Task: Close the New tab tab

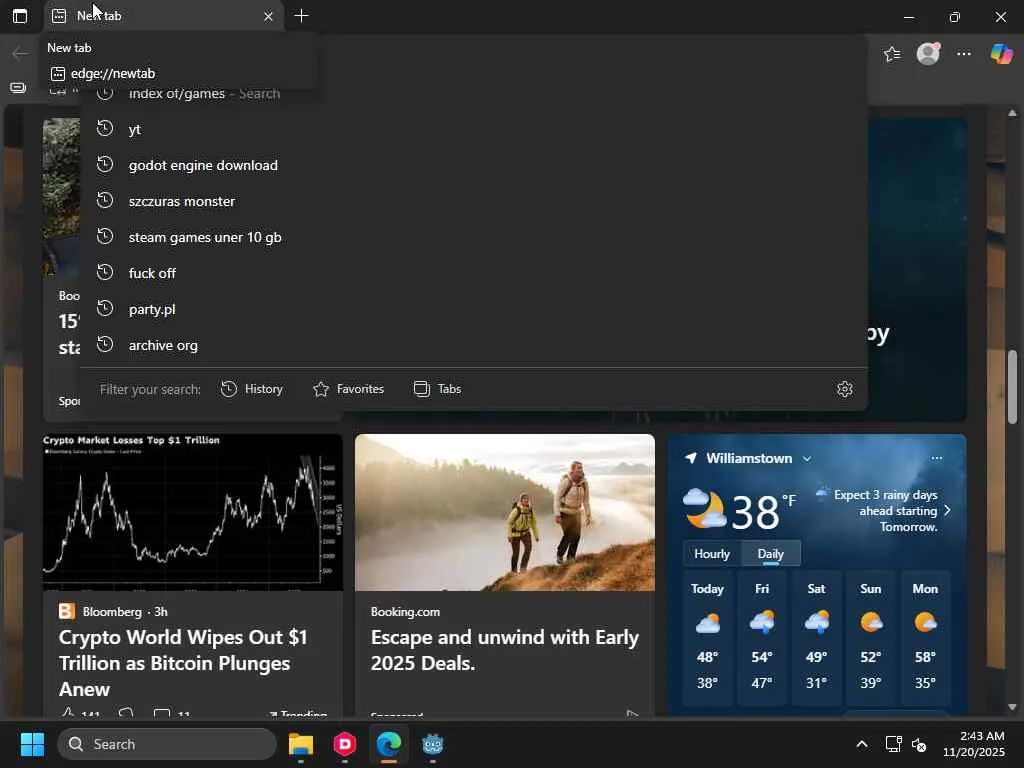Action: pyautogui.click(x=268, y=16)
